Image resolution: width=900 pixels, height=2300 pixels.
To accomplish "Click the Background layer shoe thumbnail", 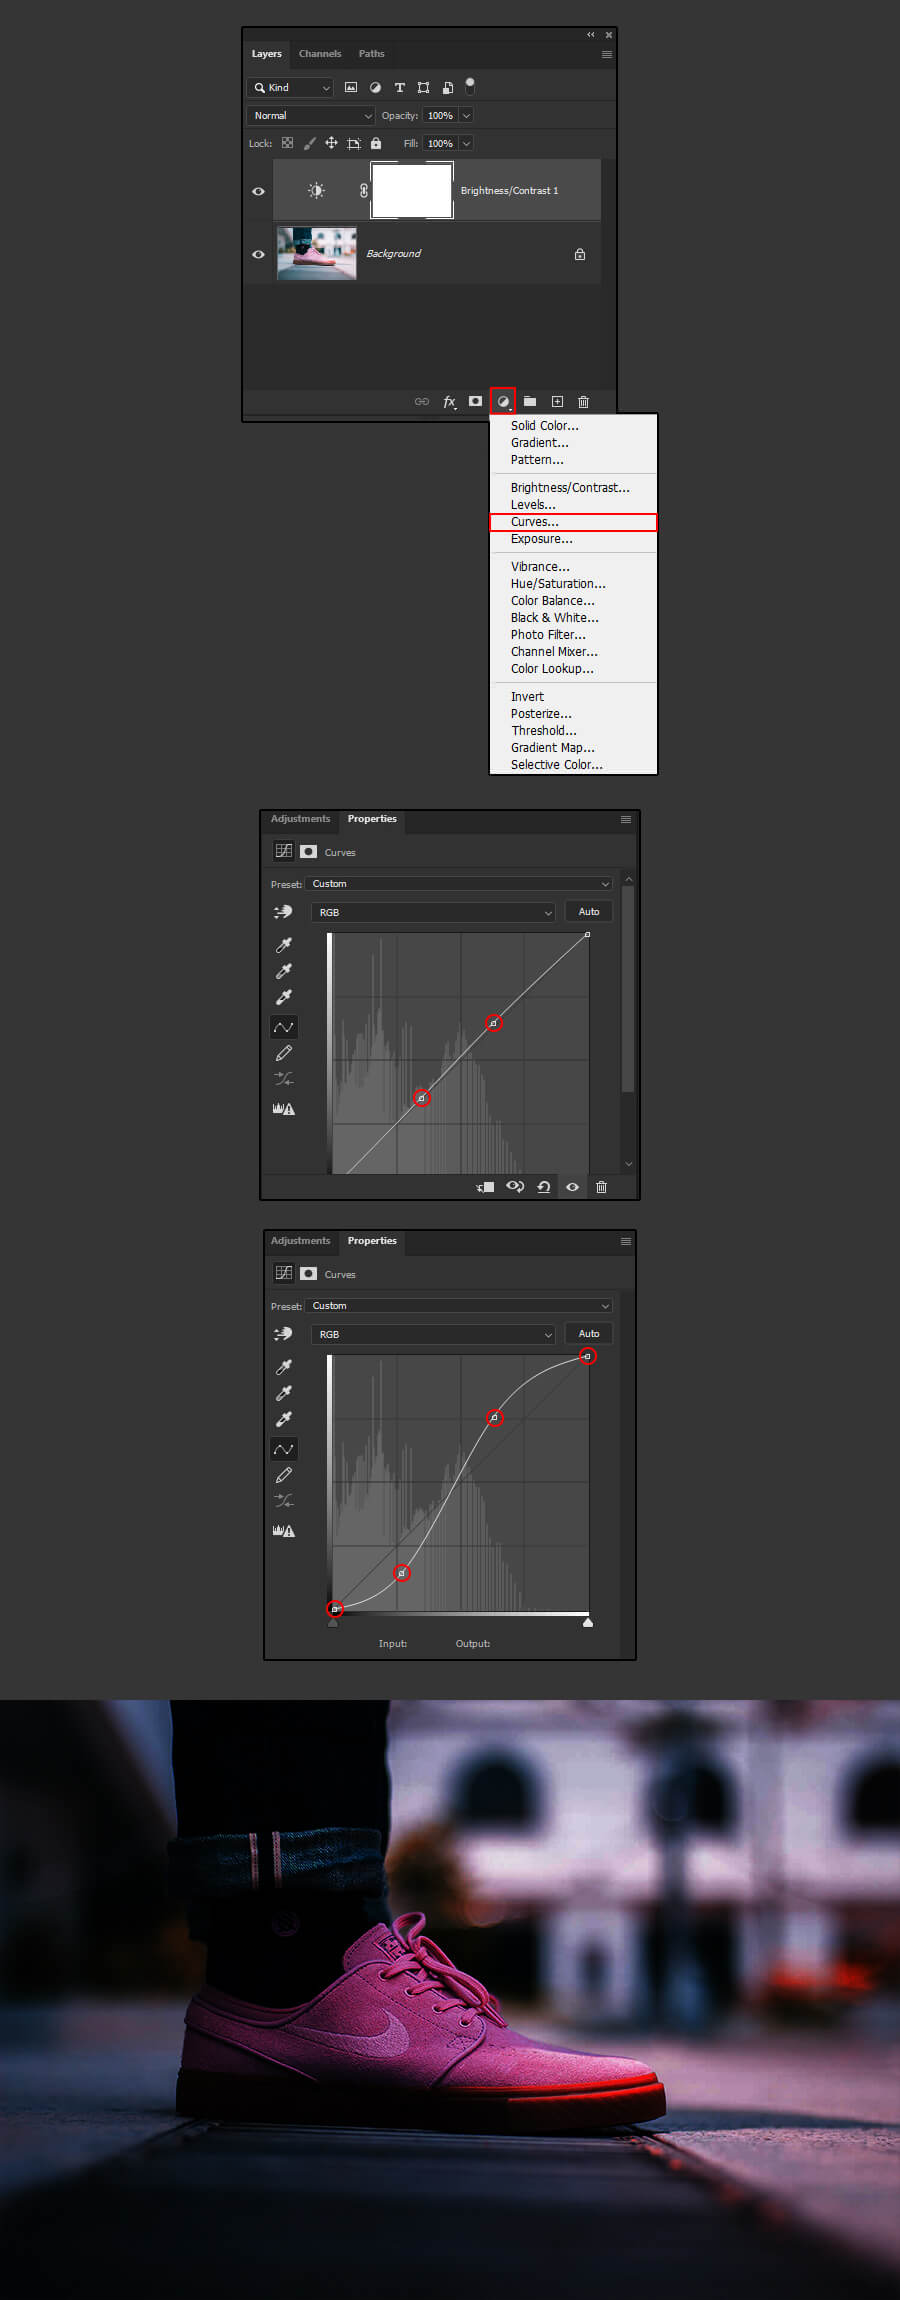I will (316, 254).
